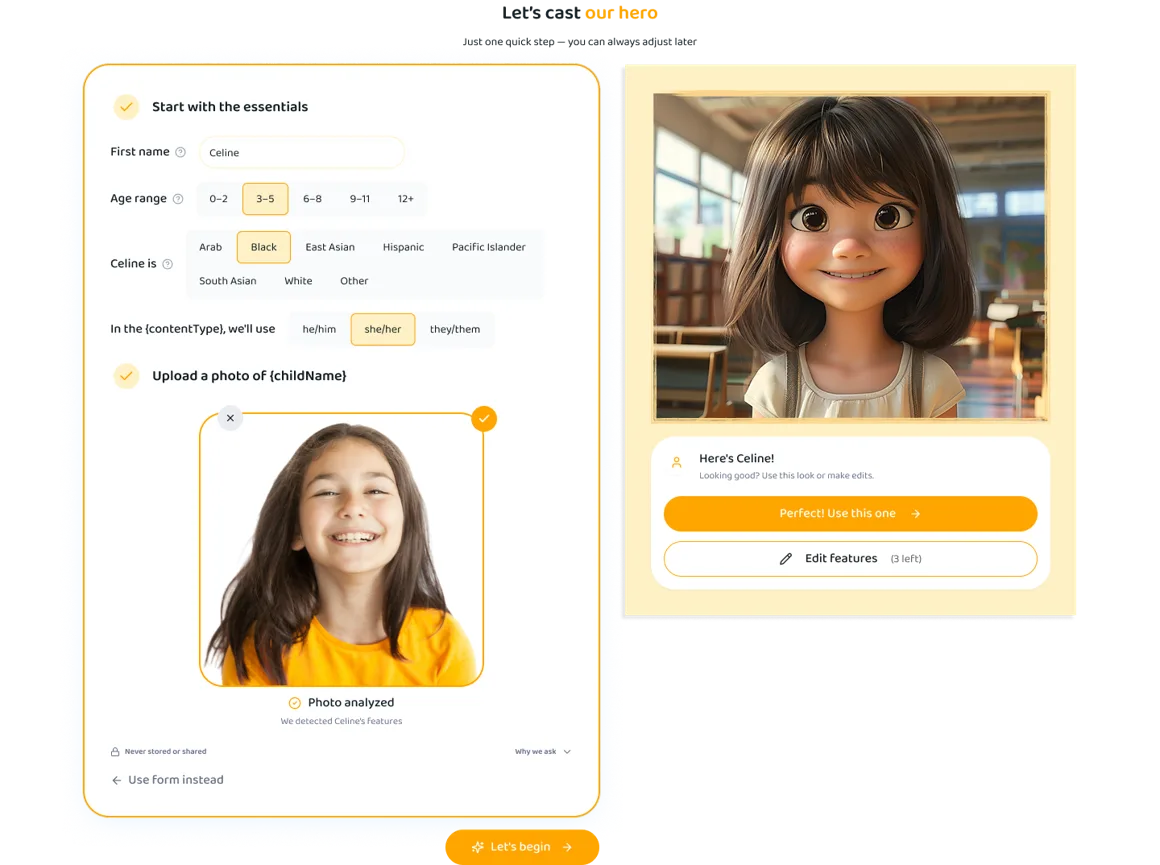The height and width of the screenshot is (865, 1160).
Task: Click the 'Never stored or shared' text
Action: pyautogui.click(x=166, y=752)
